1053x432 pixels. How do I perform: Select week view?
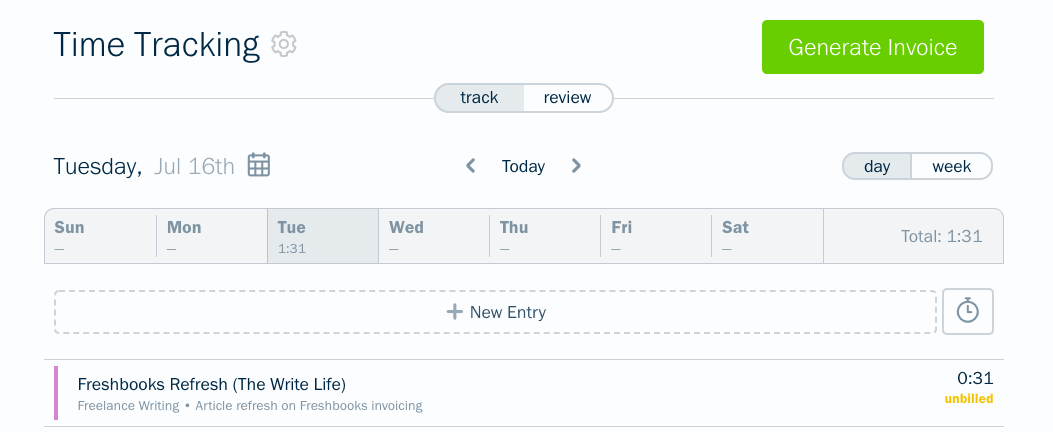pos(952,167)
